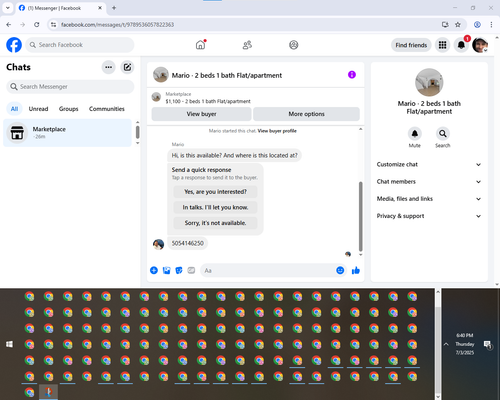Open Chats options three-dot menu

(x=108, y=67)
